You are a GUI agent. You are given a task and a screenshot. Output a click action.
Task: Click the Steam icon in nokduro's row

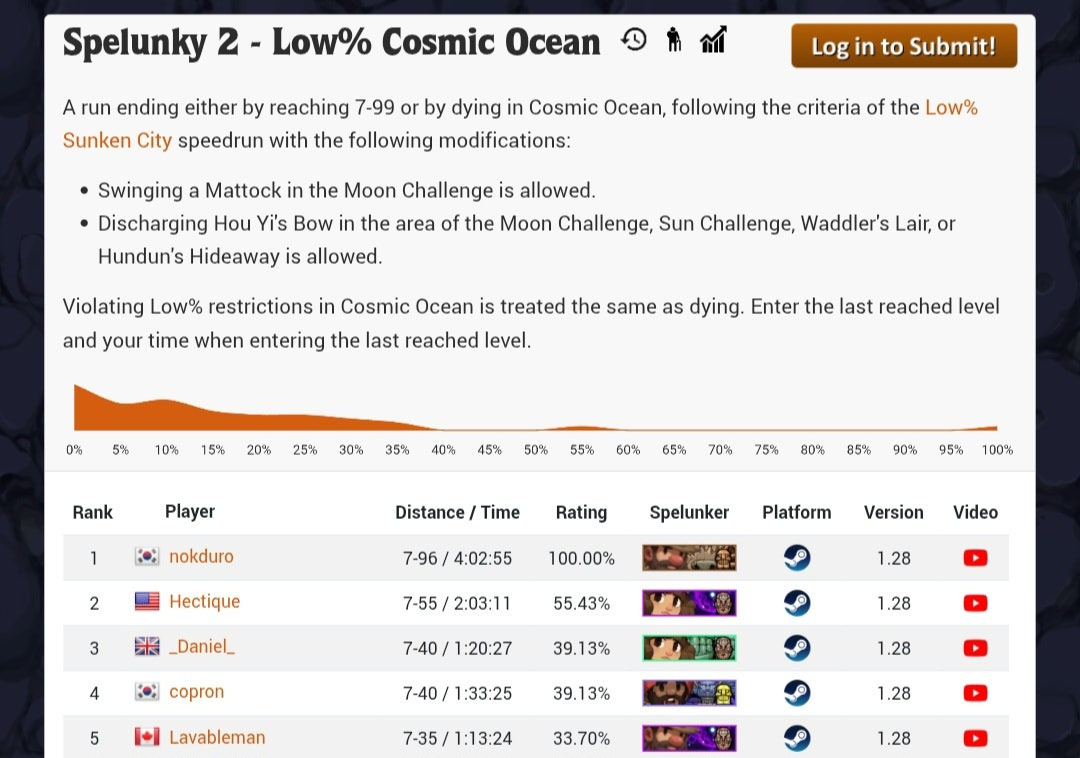[797, 558]
